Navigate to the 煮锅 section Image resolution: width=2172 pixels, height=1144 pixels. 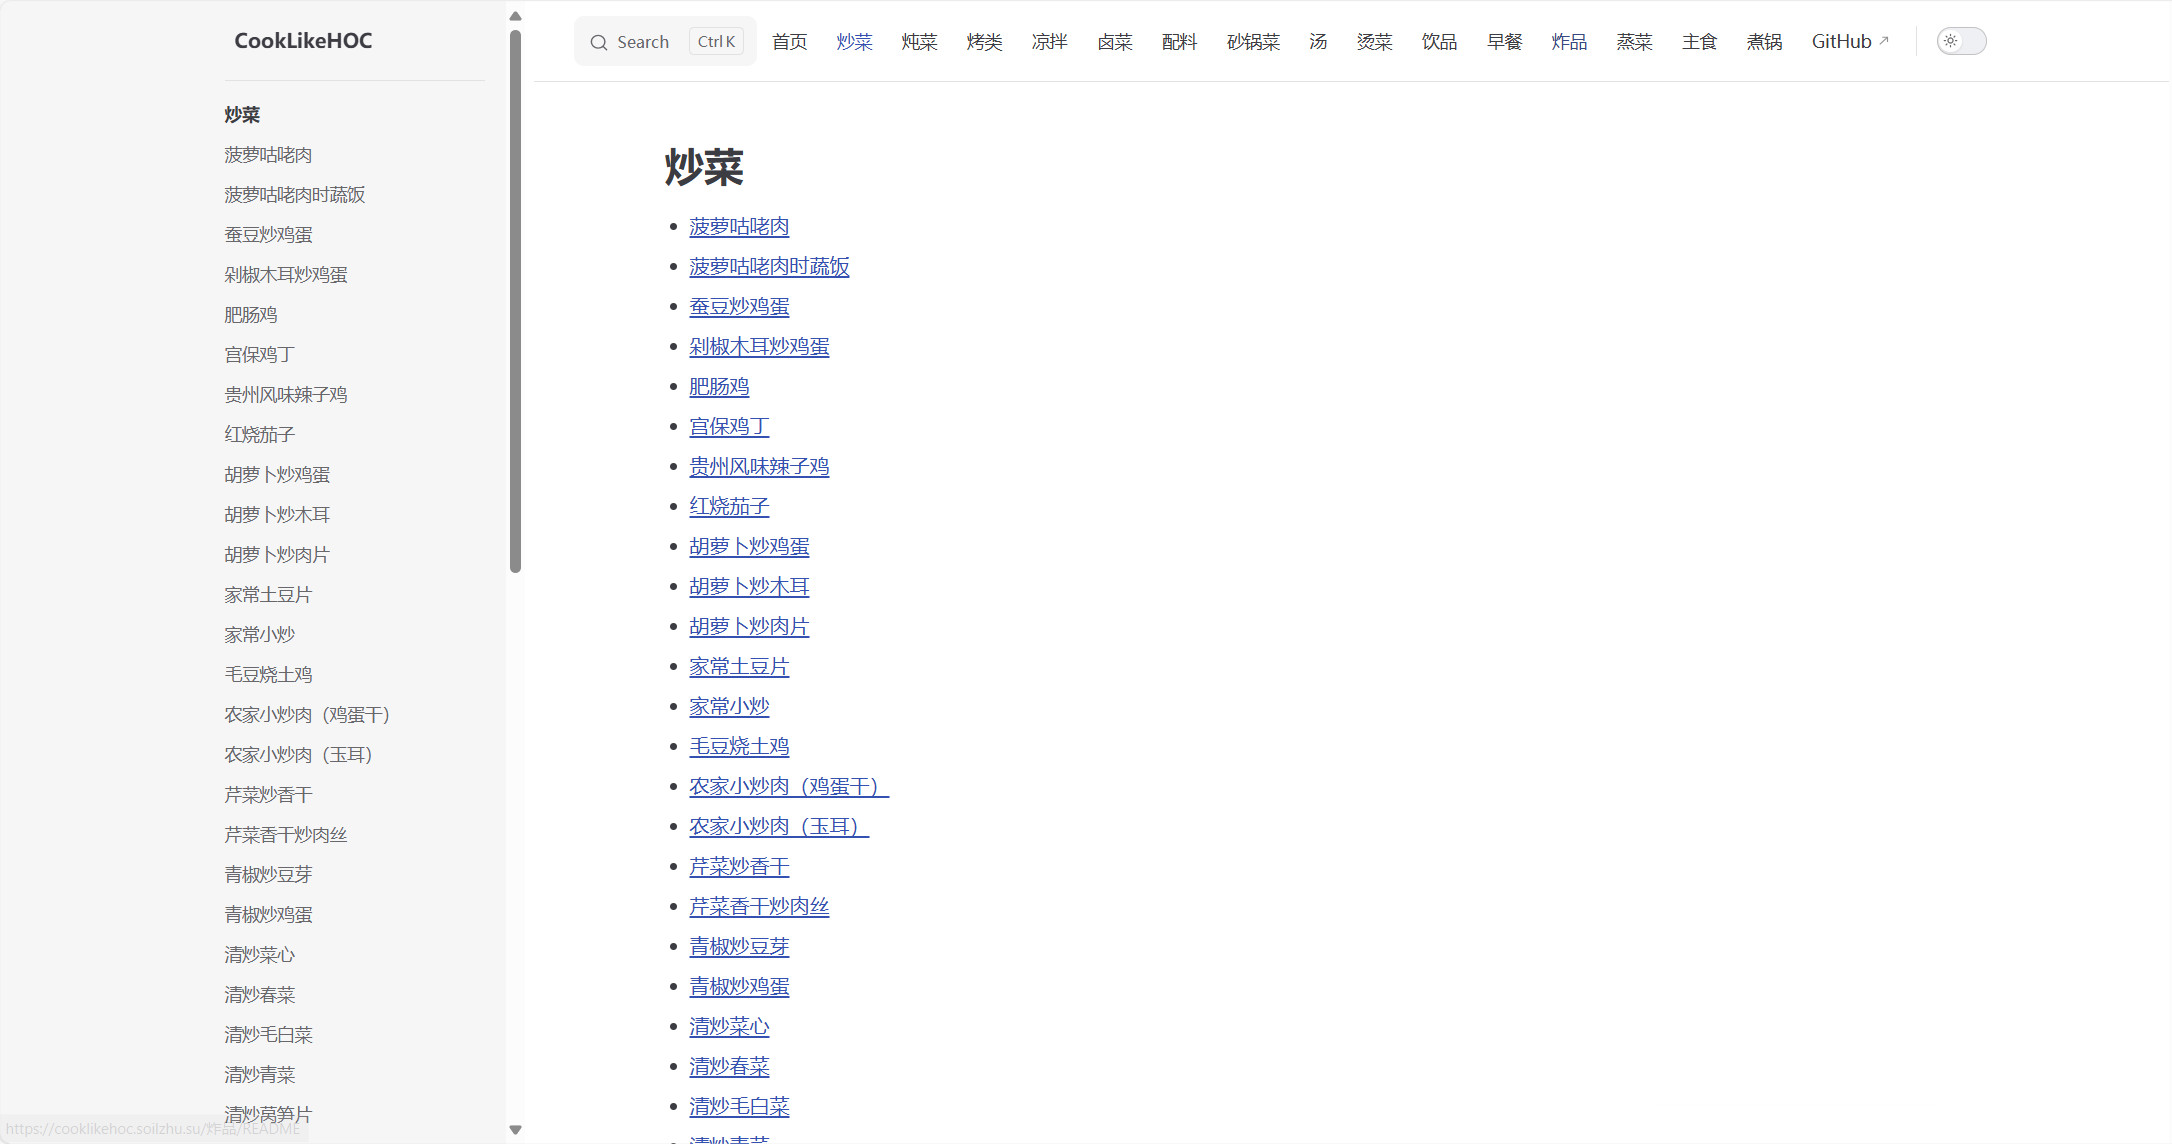1764,41
